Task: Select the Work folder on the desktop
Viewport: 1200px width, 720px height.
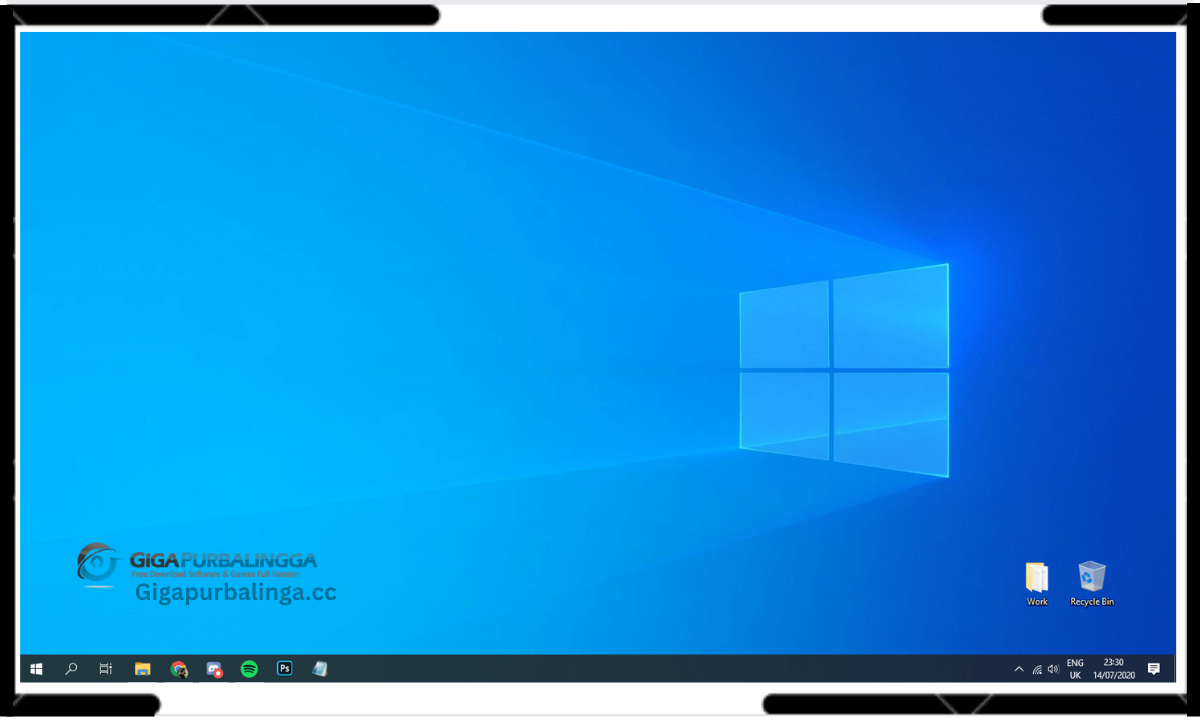Action: pyautogui.click(x=1037, y=584)
